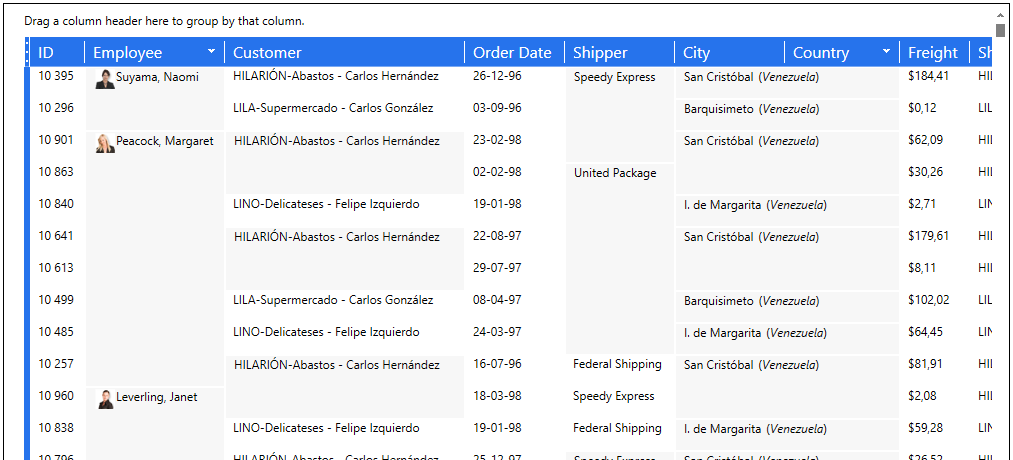Viewport: 1013px width, 460px height.
Task: Click Naomi Suyama's employee photo
Action: coord(105,79)
